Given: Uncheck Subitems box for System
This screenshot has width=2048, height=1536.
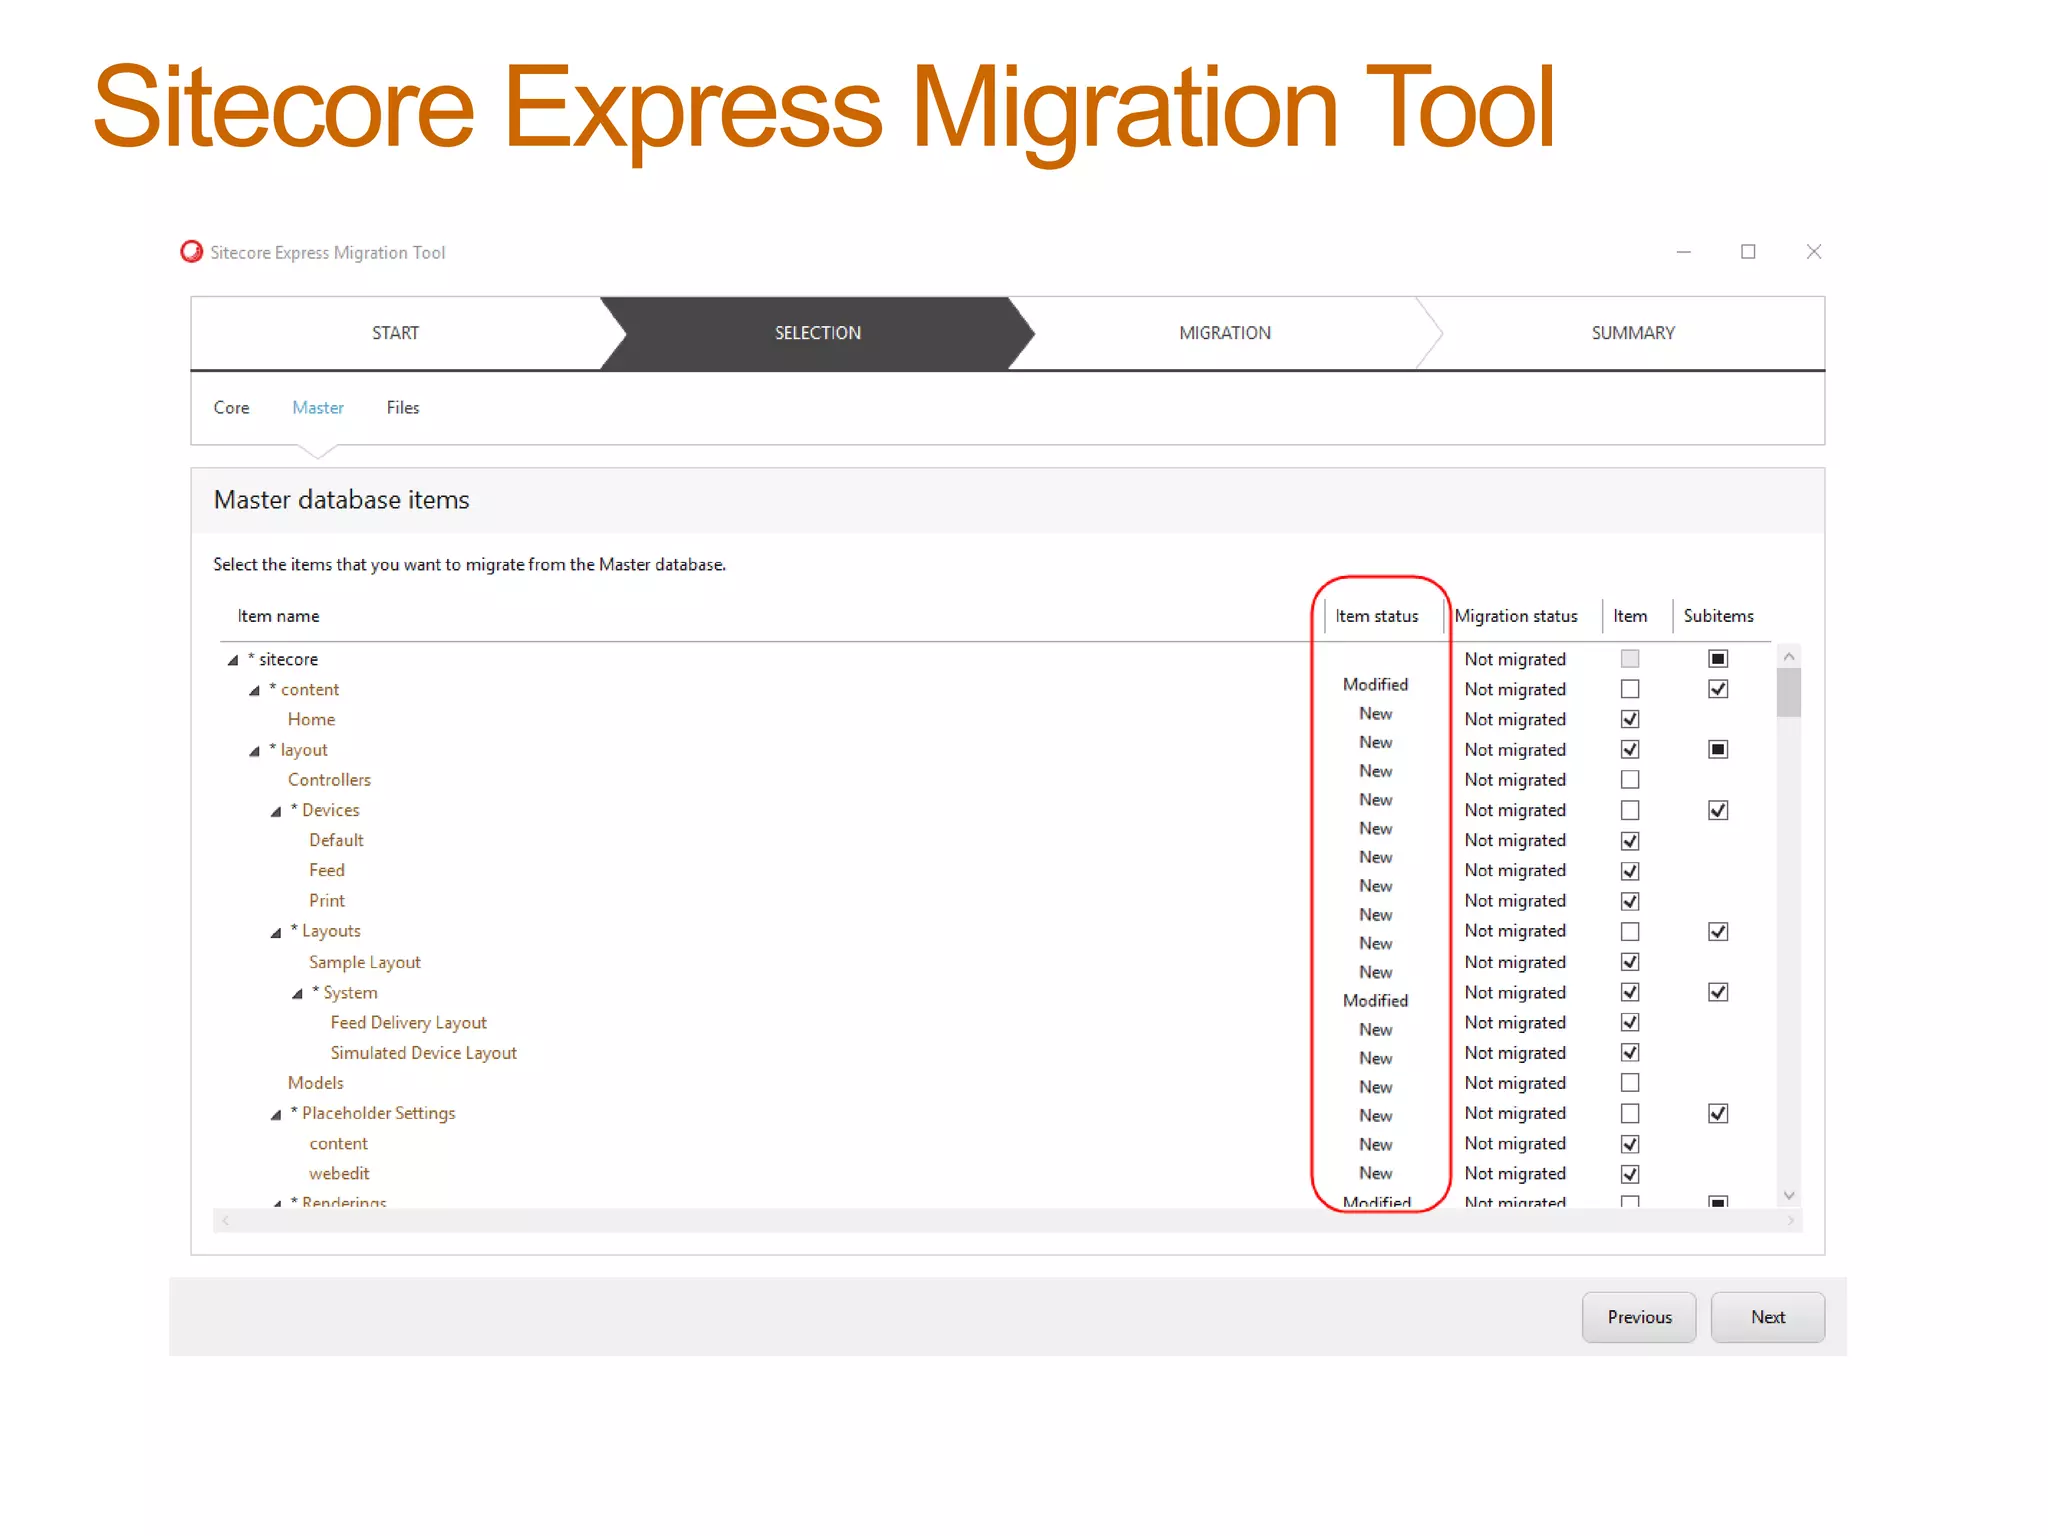Looking at the screenshot, I should click(x=1718, y=992).
